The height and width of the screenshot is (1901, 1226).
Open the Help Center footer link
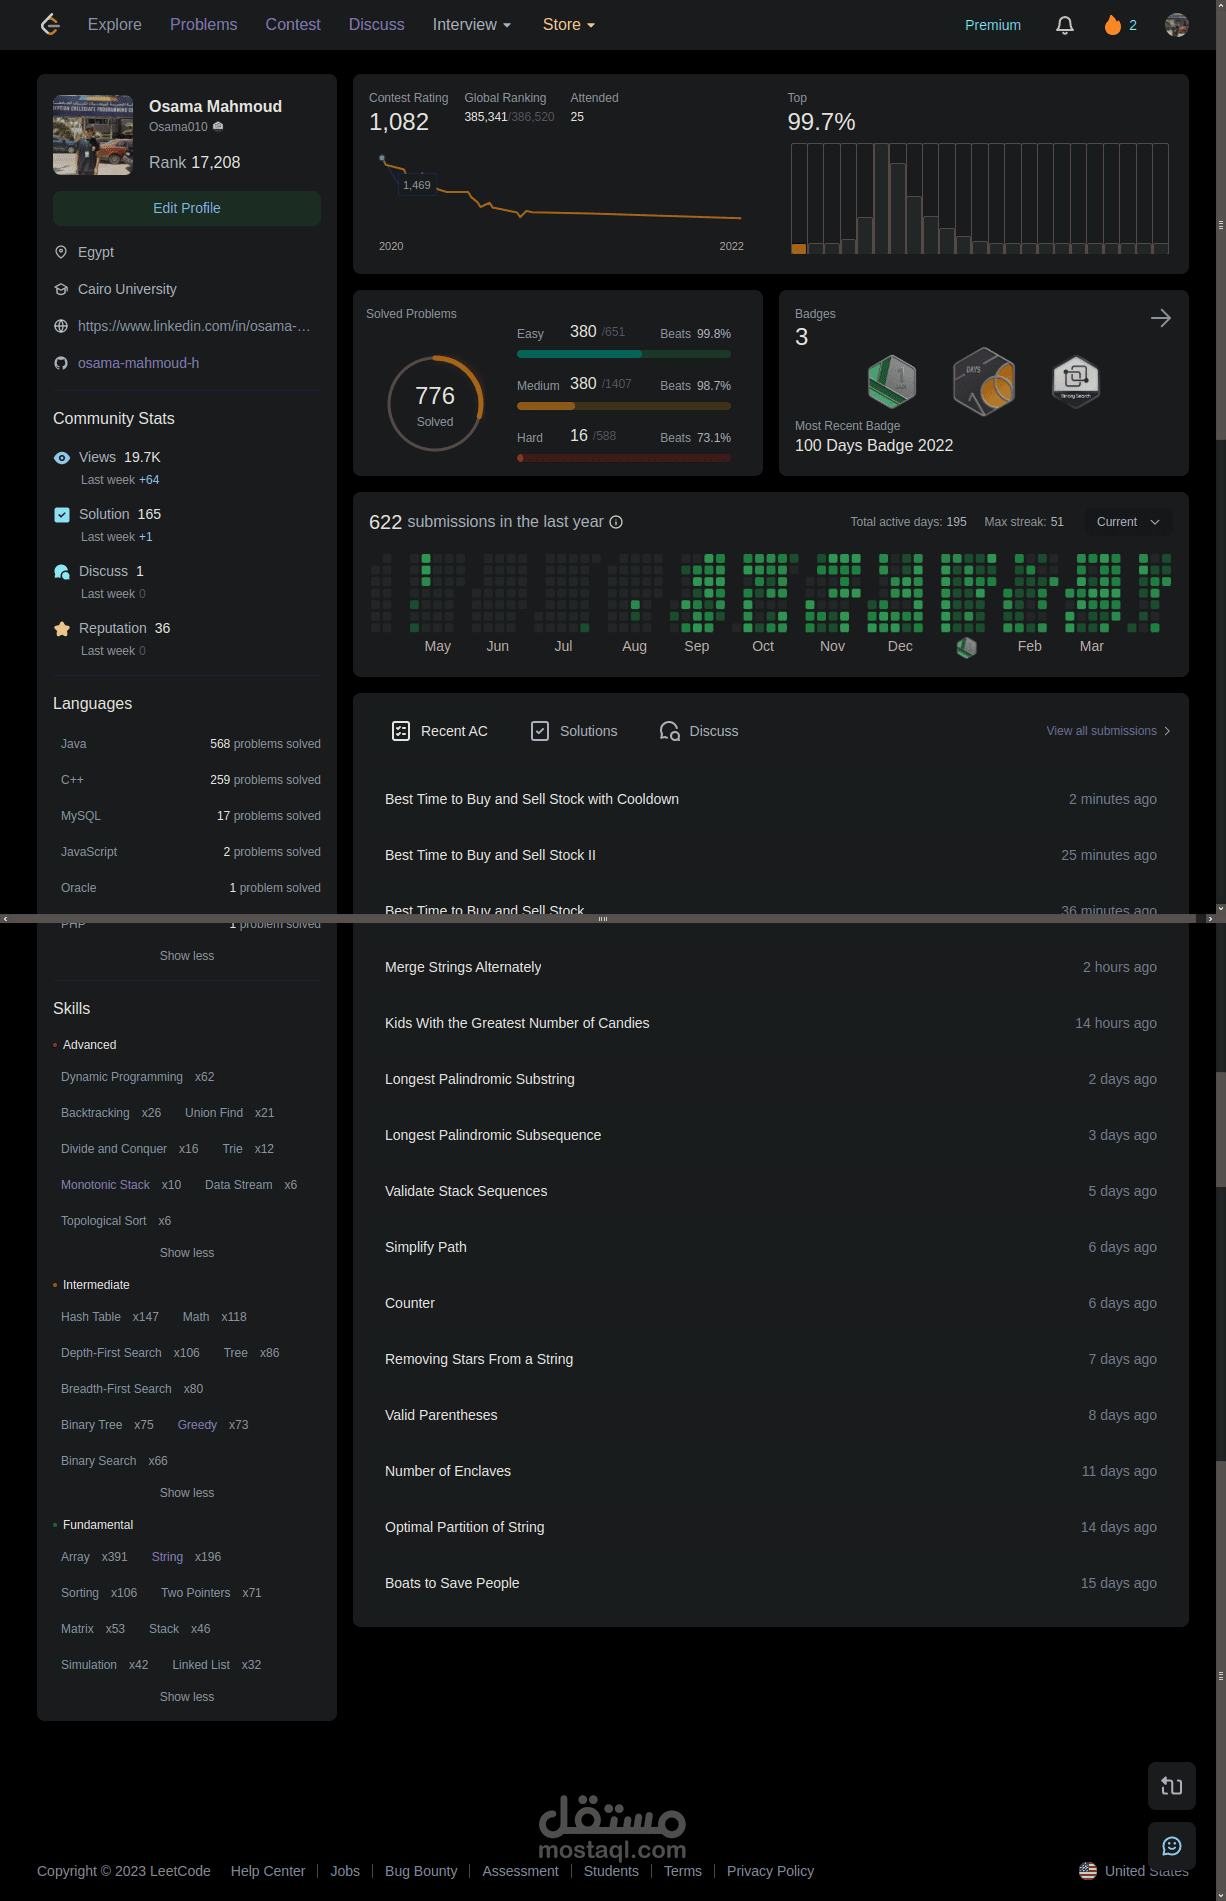[268, 1871]
